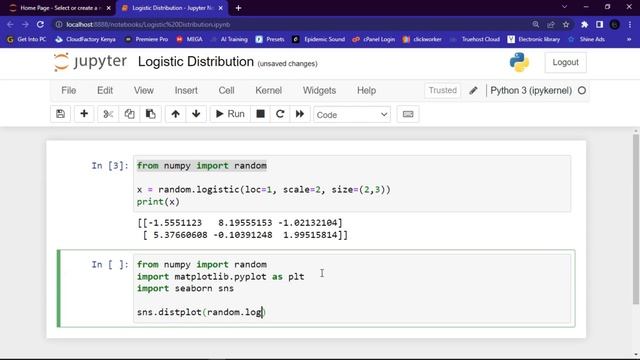Save notebook with the floppy disk icon

(60, 114)
